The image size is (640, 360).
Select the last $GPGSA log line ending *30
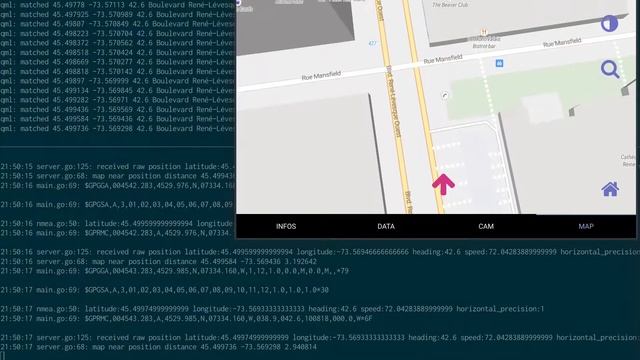click(x=164, y=290)
